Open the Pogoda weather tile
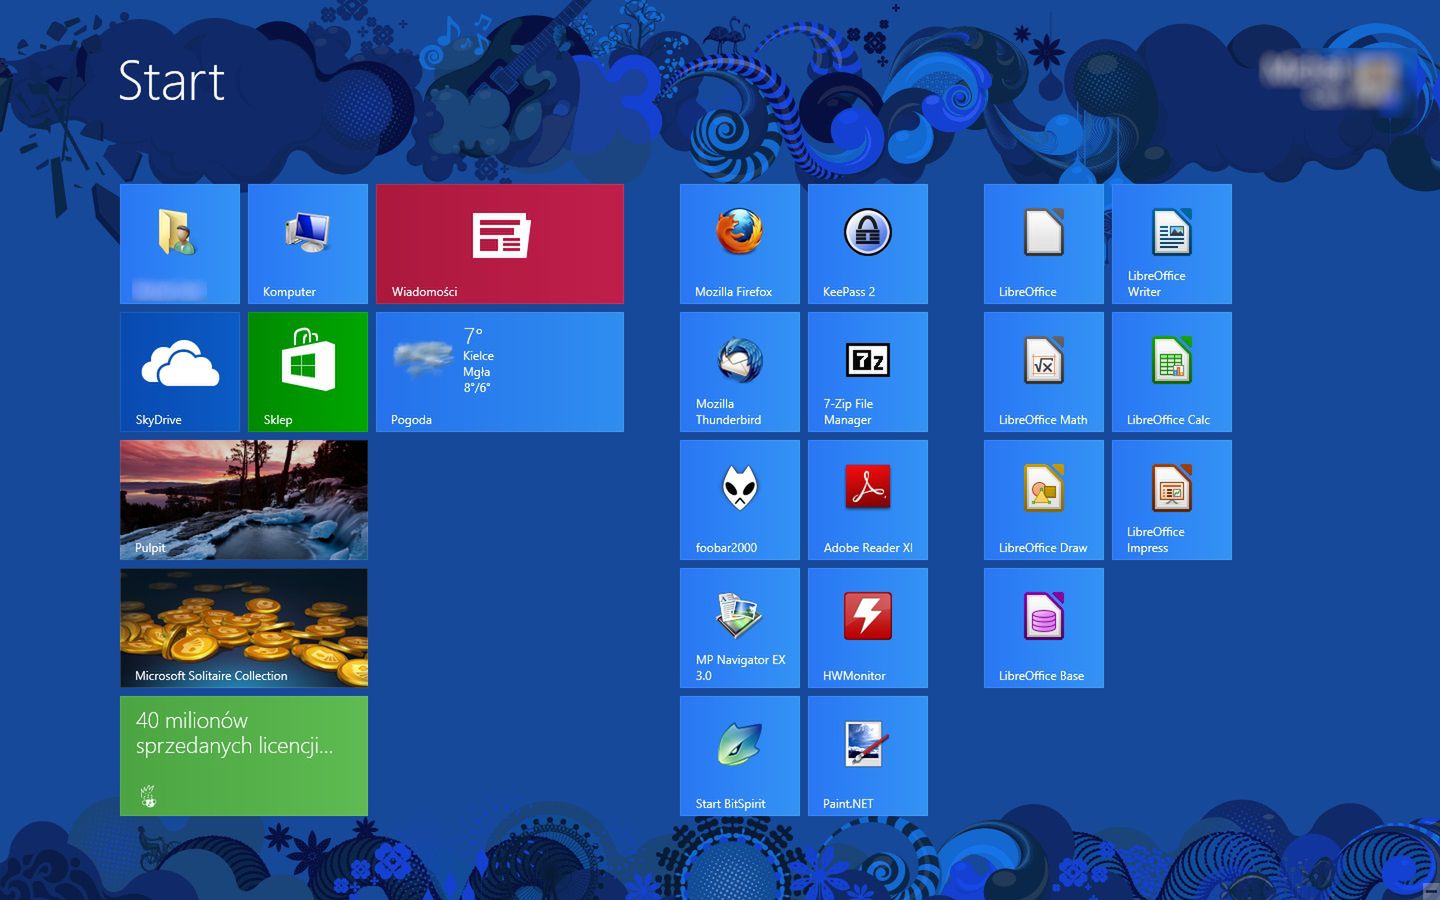Screen dimensions: 1440x900 (500, 372)
